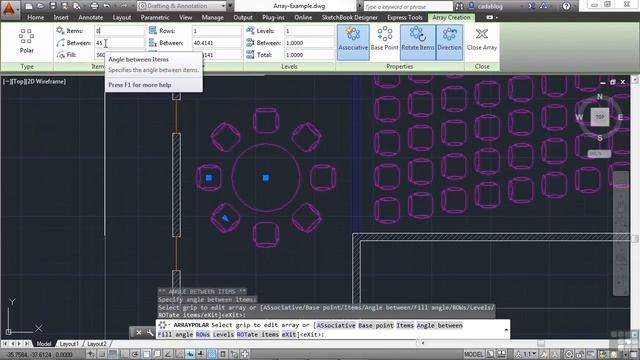640x360 pixels.
Task: Click the Levels count input field
Action: [x=309, y=31]
